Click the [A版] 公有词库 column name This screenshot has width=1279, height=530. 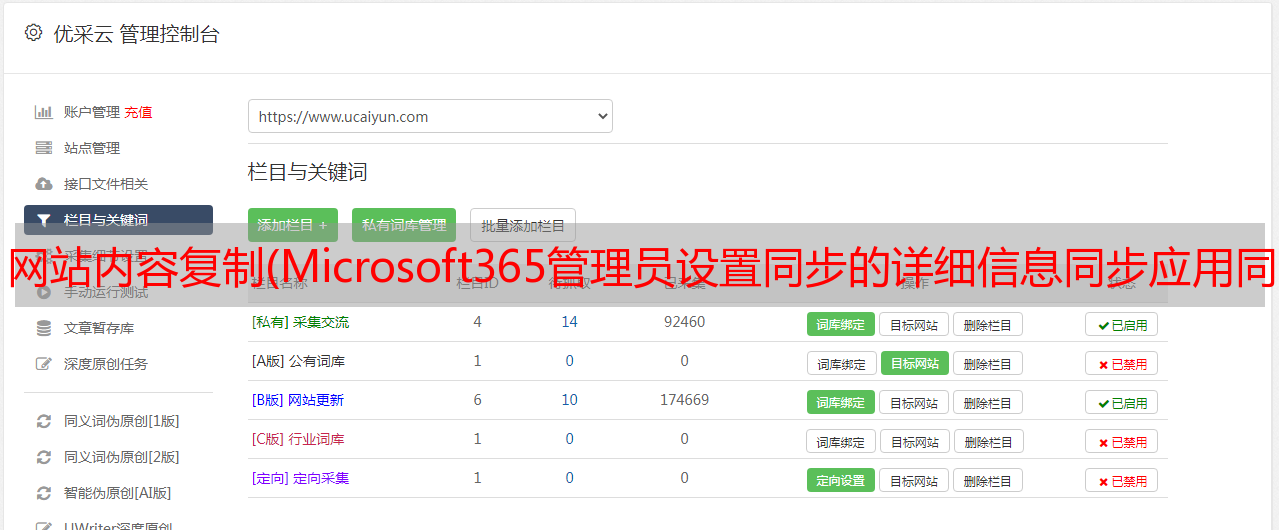[x=298, y=361]
